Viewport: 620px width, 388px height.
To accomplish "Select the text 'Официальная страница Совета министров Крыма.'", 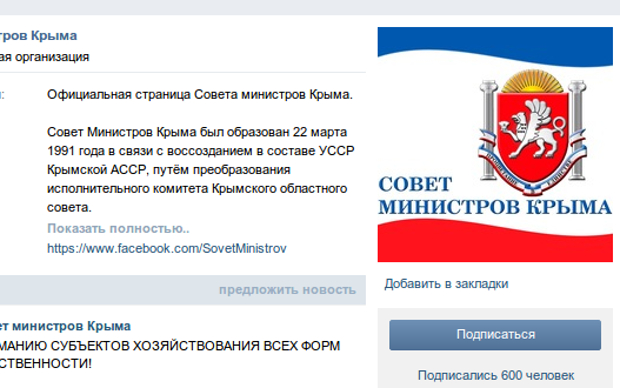I will [x=200, y=95].
